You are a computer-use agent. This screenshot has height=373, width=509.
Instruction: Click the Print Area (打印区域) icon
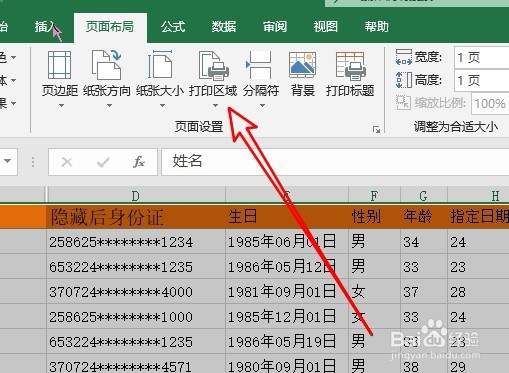pyautogui.click(x=213, y=65)
